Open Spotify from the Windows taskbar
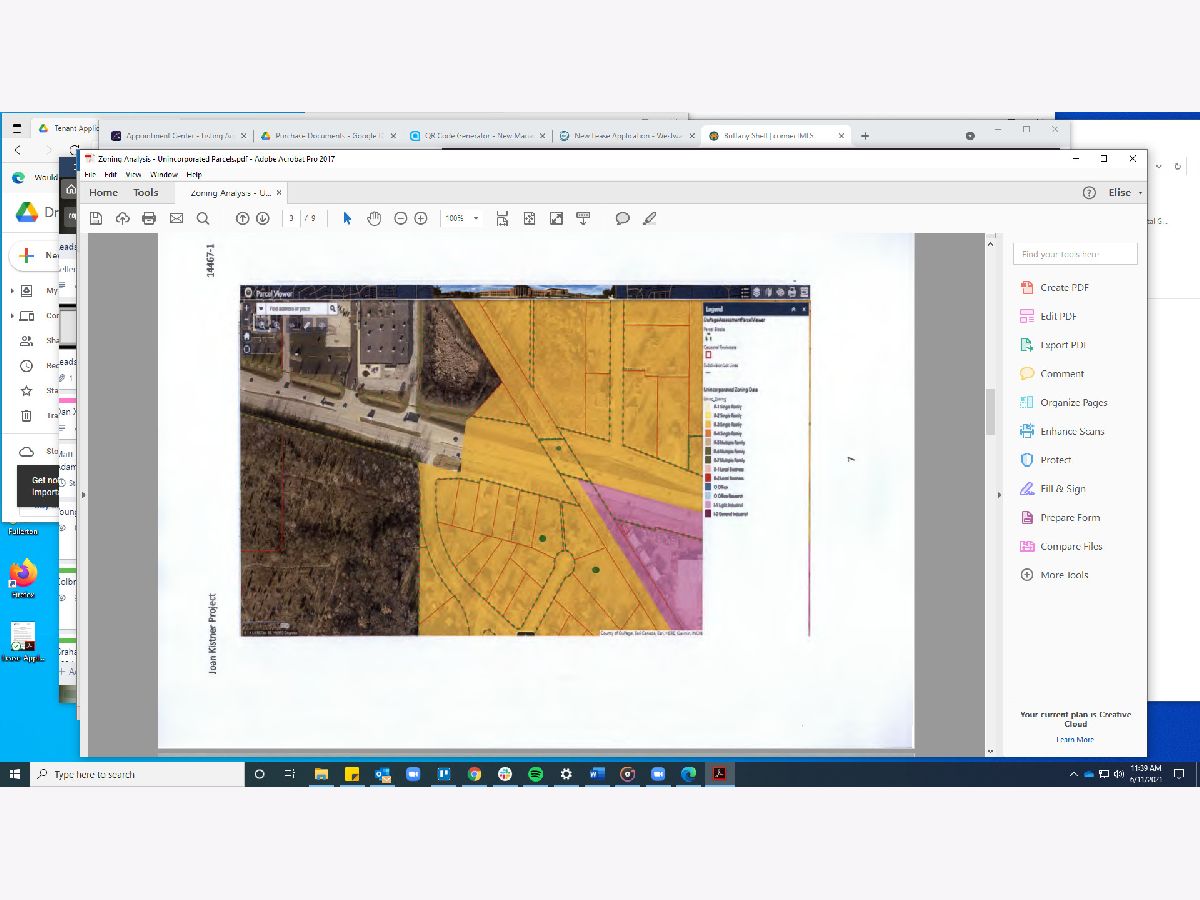This screenshot has width=1200, height=900. 535,774
